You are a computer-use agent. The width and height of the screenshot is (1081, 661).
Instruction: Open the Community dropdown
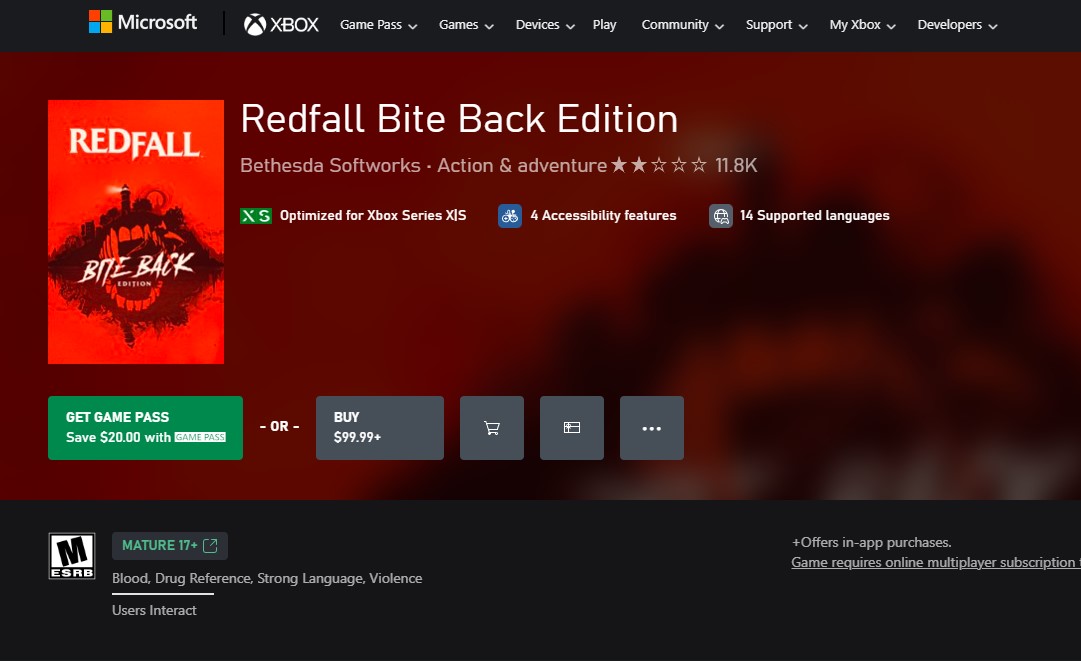[x=681, y=25]
